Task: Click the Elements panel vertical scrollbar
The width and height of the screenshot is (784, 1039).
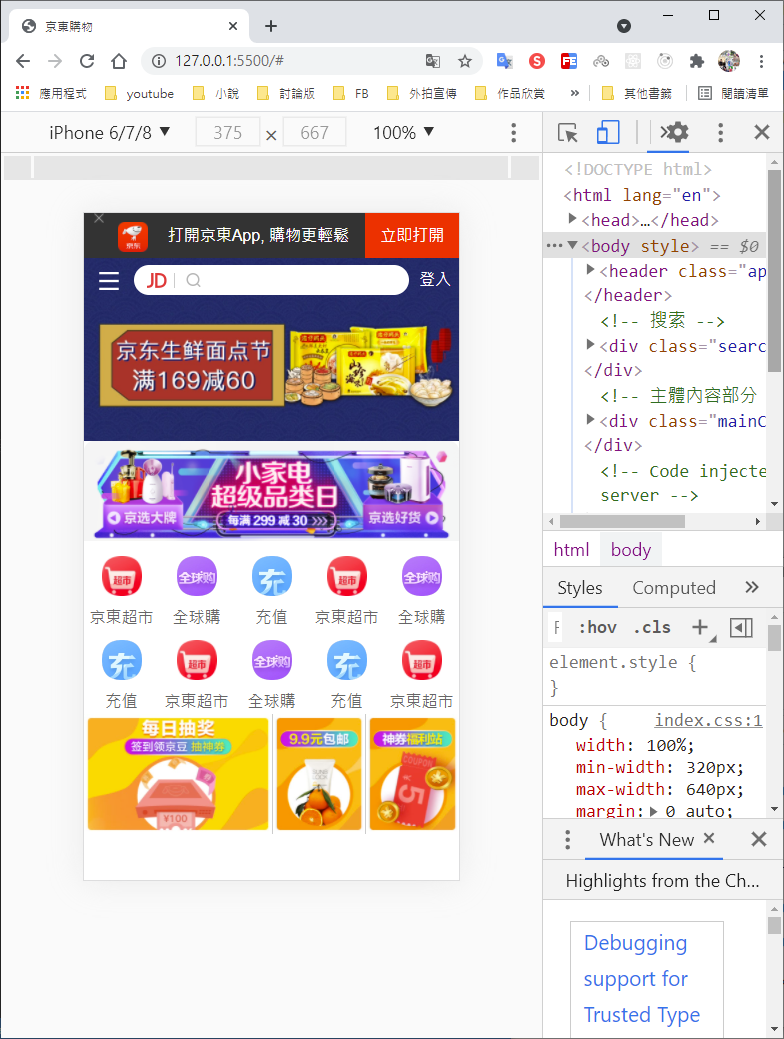Action: click(x=774, y=270)
